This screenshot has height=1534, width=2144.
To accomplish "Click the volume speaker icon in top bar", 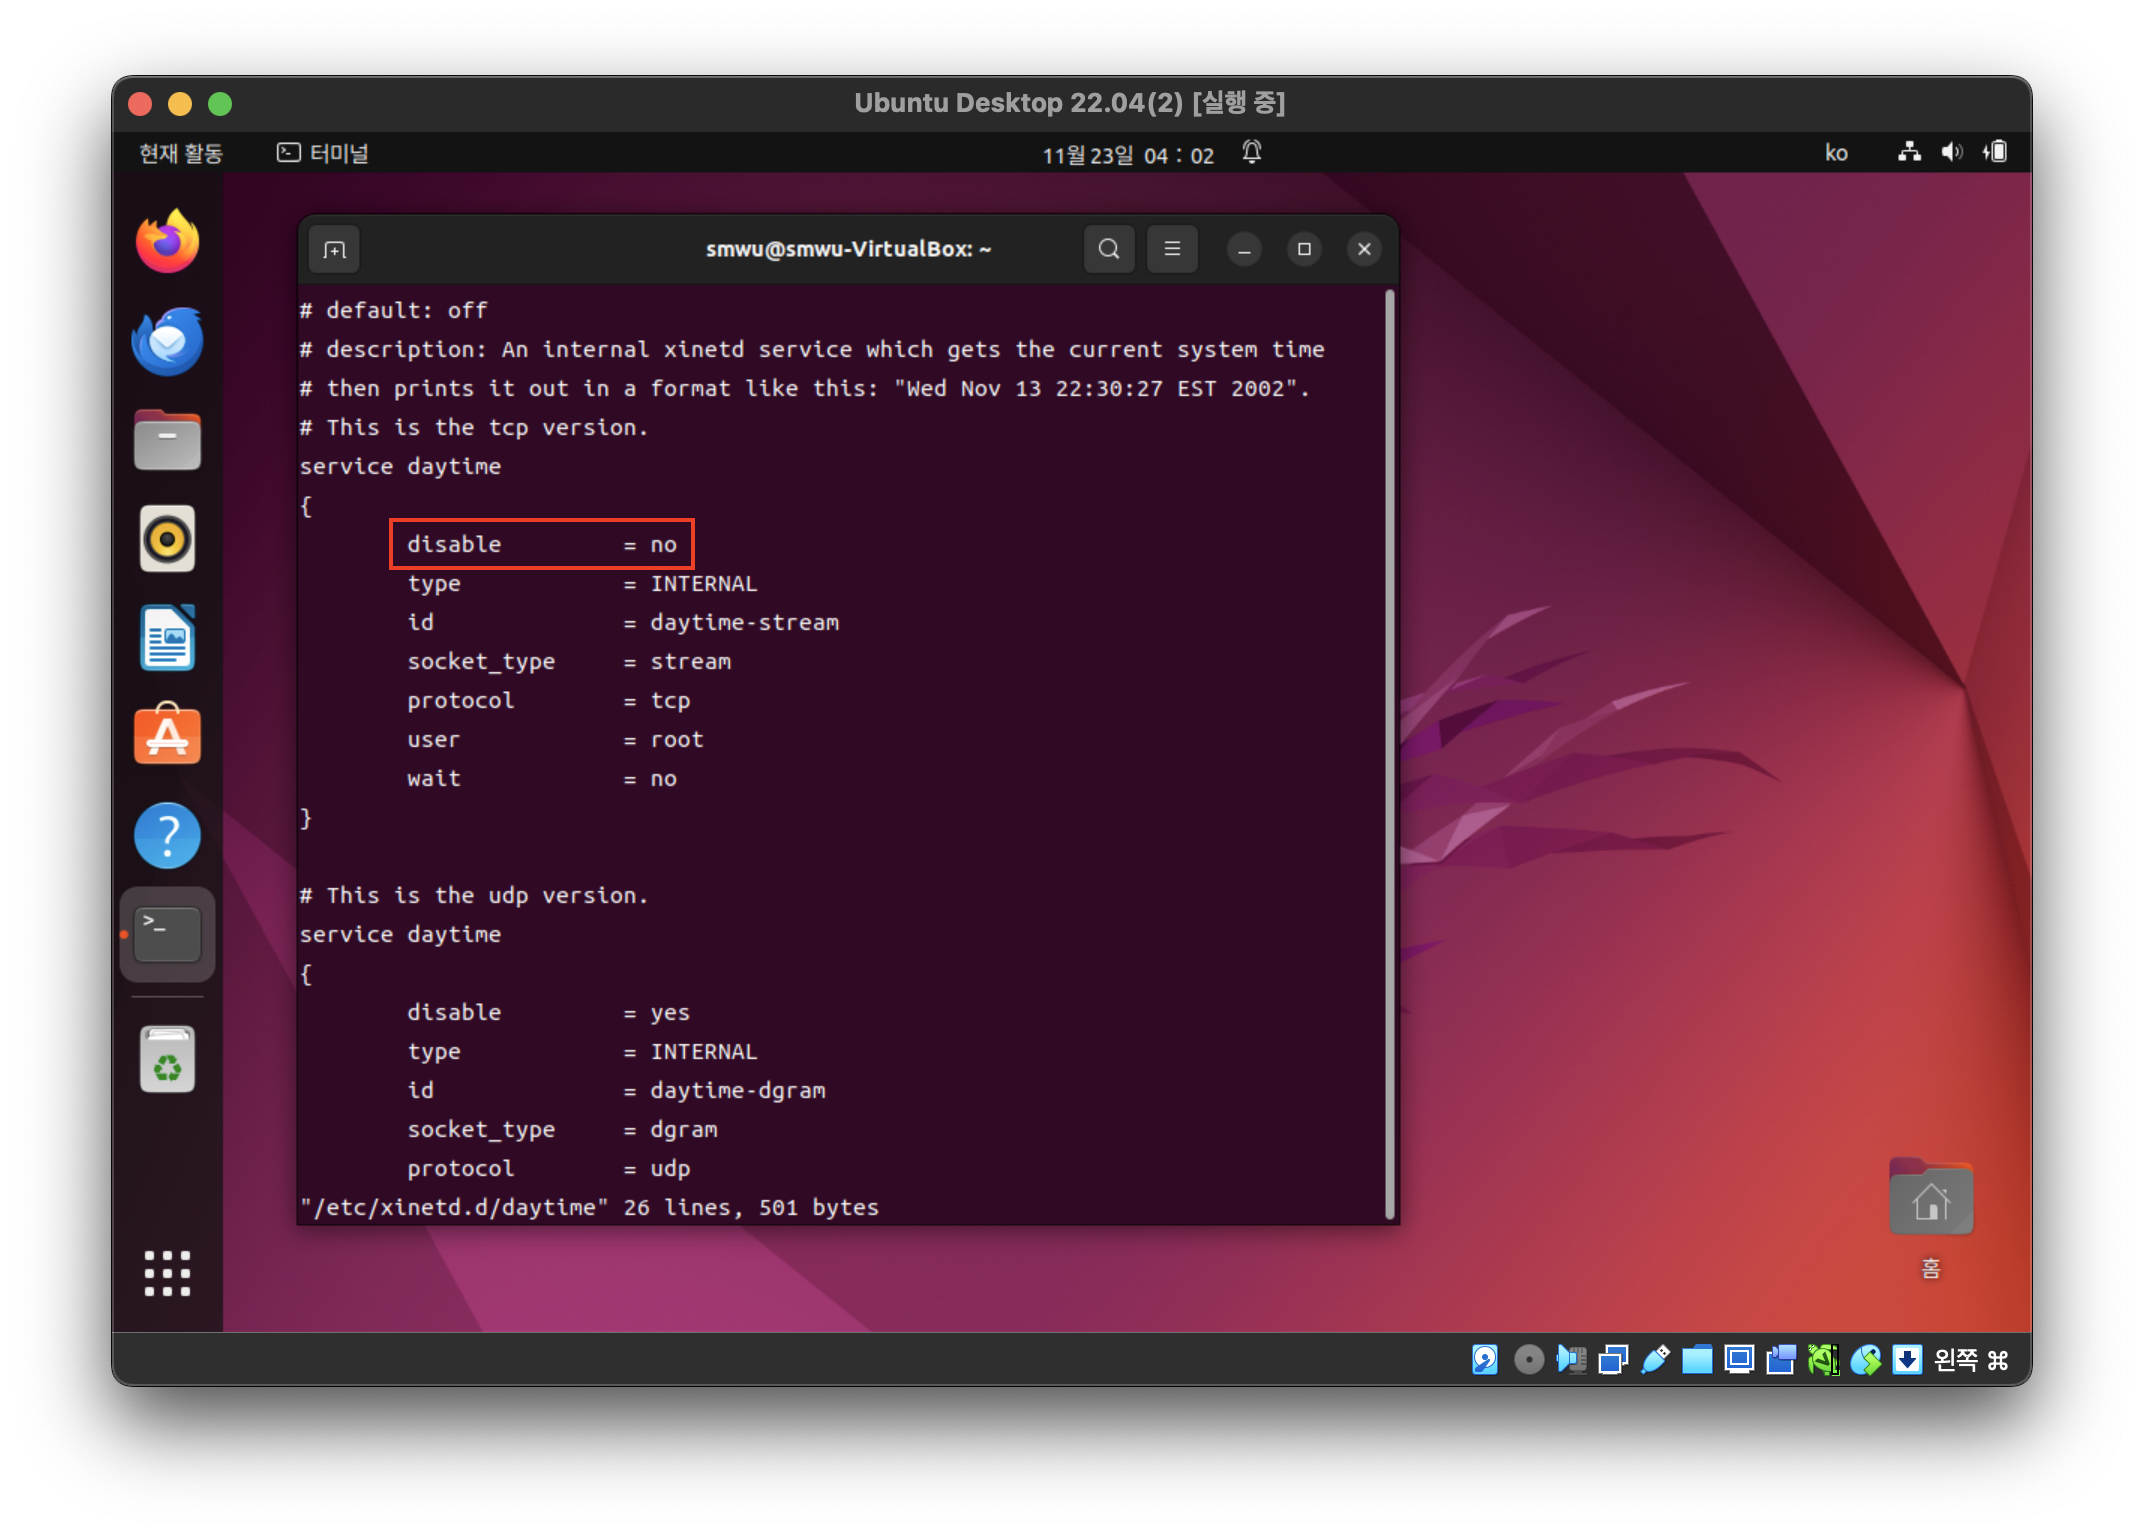I will coord(1952,153).
